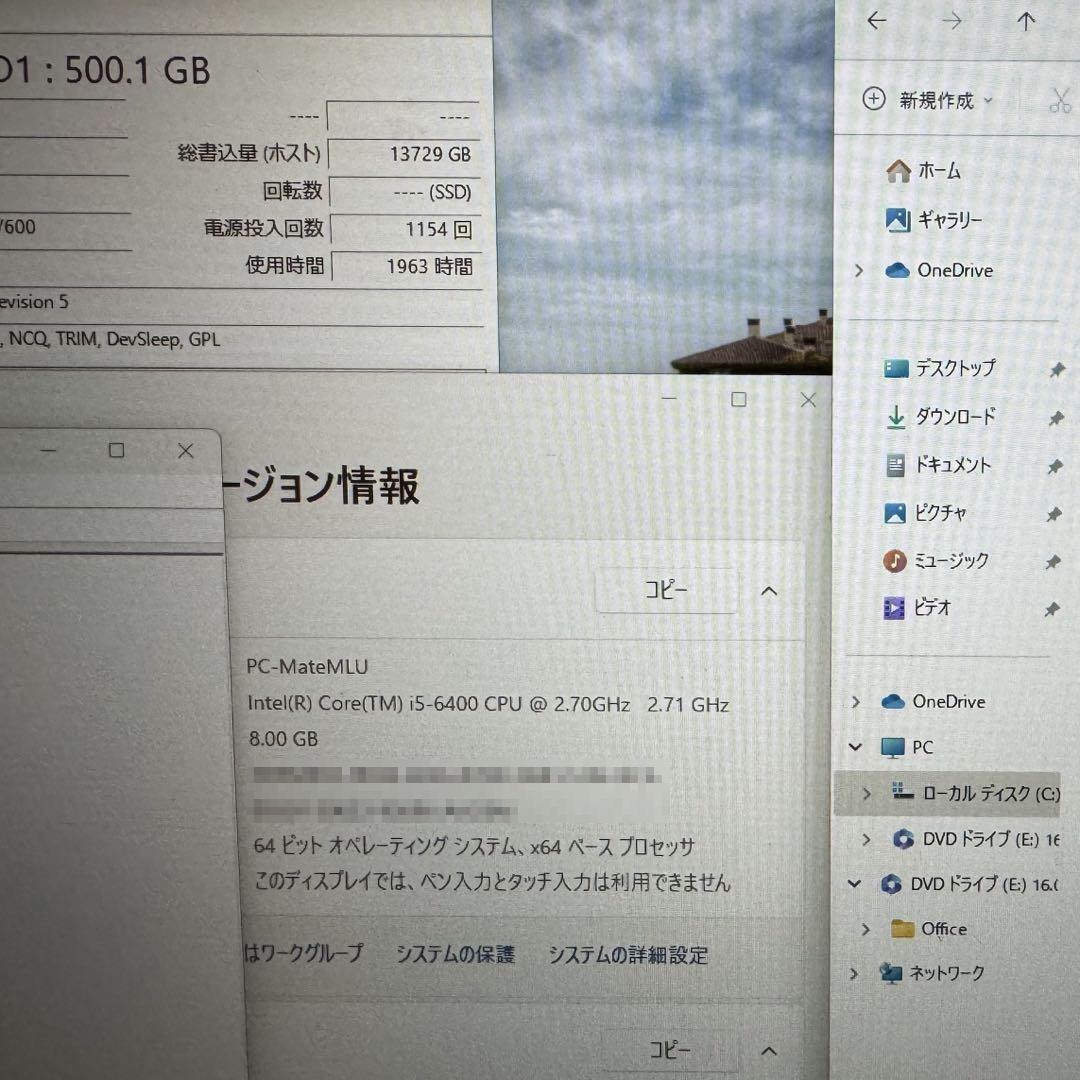This screenshot has width=1080, height=1080.
Task: Maximize the settings window
Action: 738,399
